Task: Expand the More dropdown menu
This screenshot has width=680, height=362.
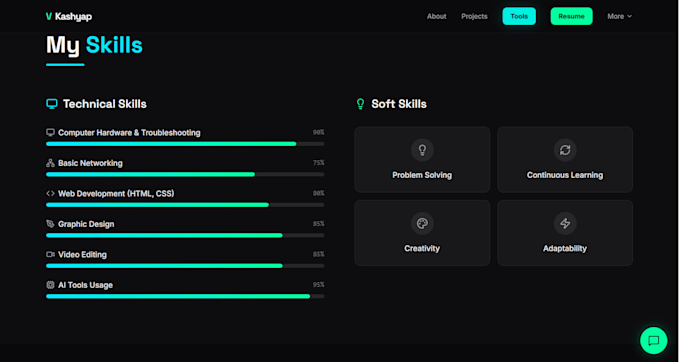Action: [x=619, y=16]
